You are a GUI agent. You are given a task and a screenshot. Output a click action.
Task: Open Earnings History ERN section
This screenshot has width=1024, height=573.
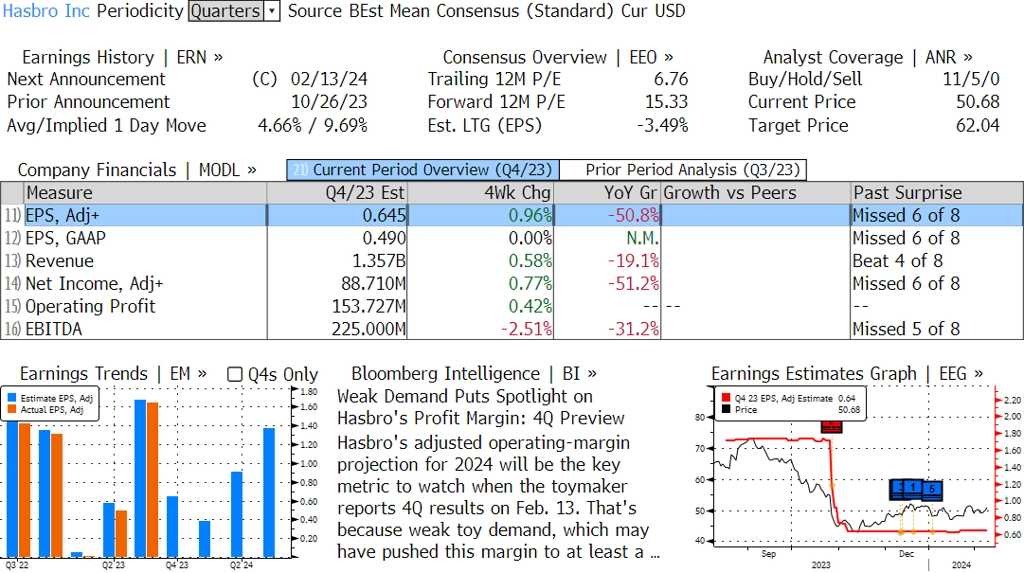click(x=122, y=57)
